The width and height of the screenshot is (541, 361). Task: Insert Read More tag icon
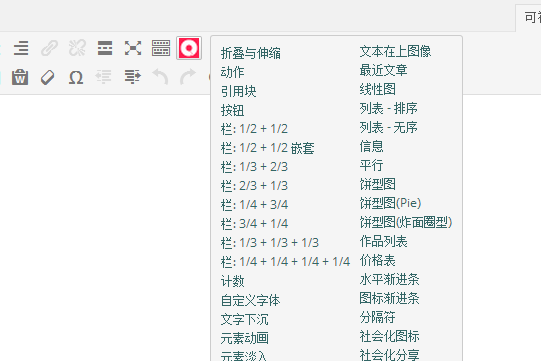[105, 48]
